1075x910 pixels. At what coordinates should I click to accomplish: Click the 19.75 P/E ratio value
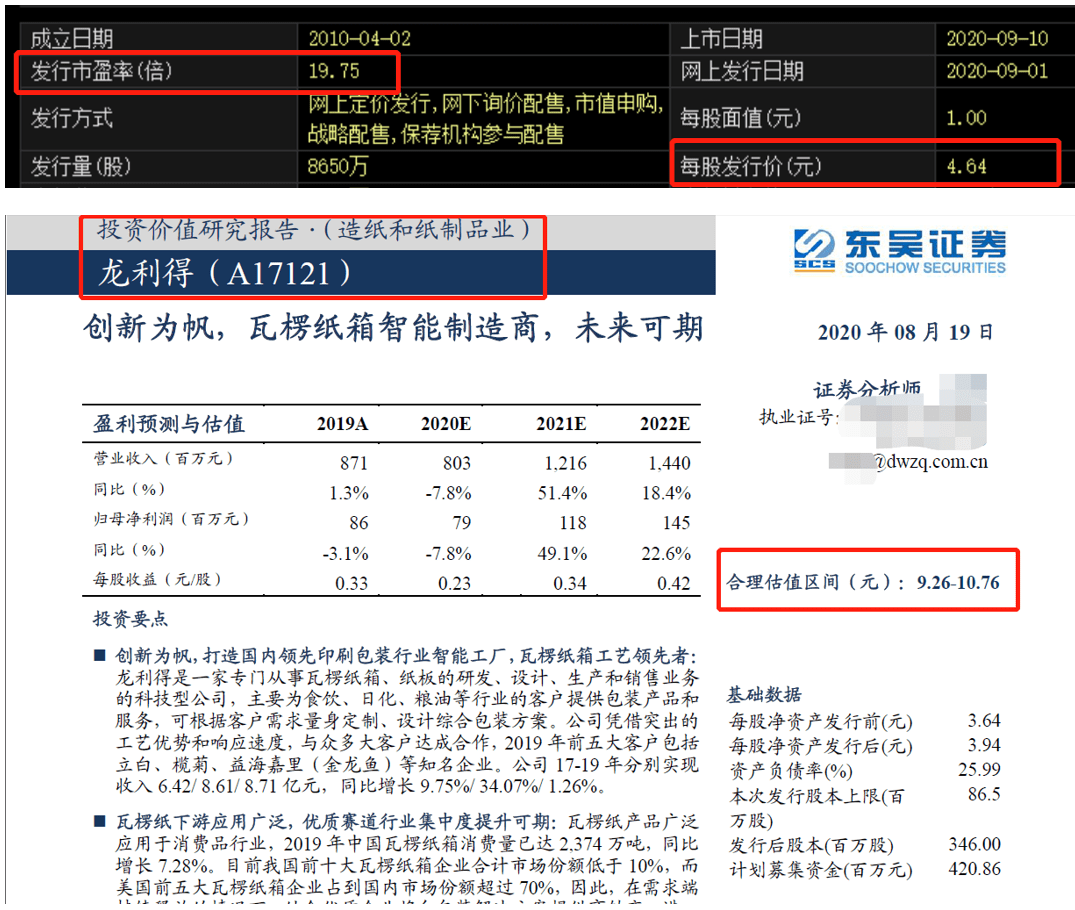(x=334, y=71)
